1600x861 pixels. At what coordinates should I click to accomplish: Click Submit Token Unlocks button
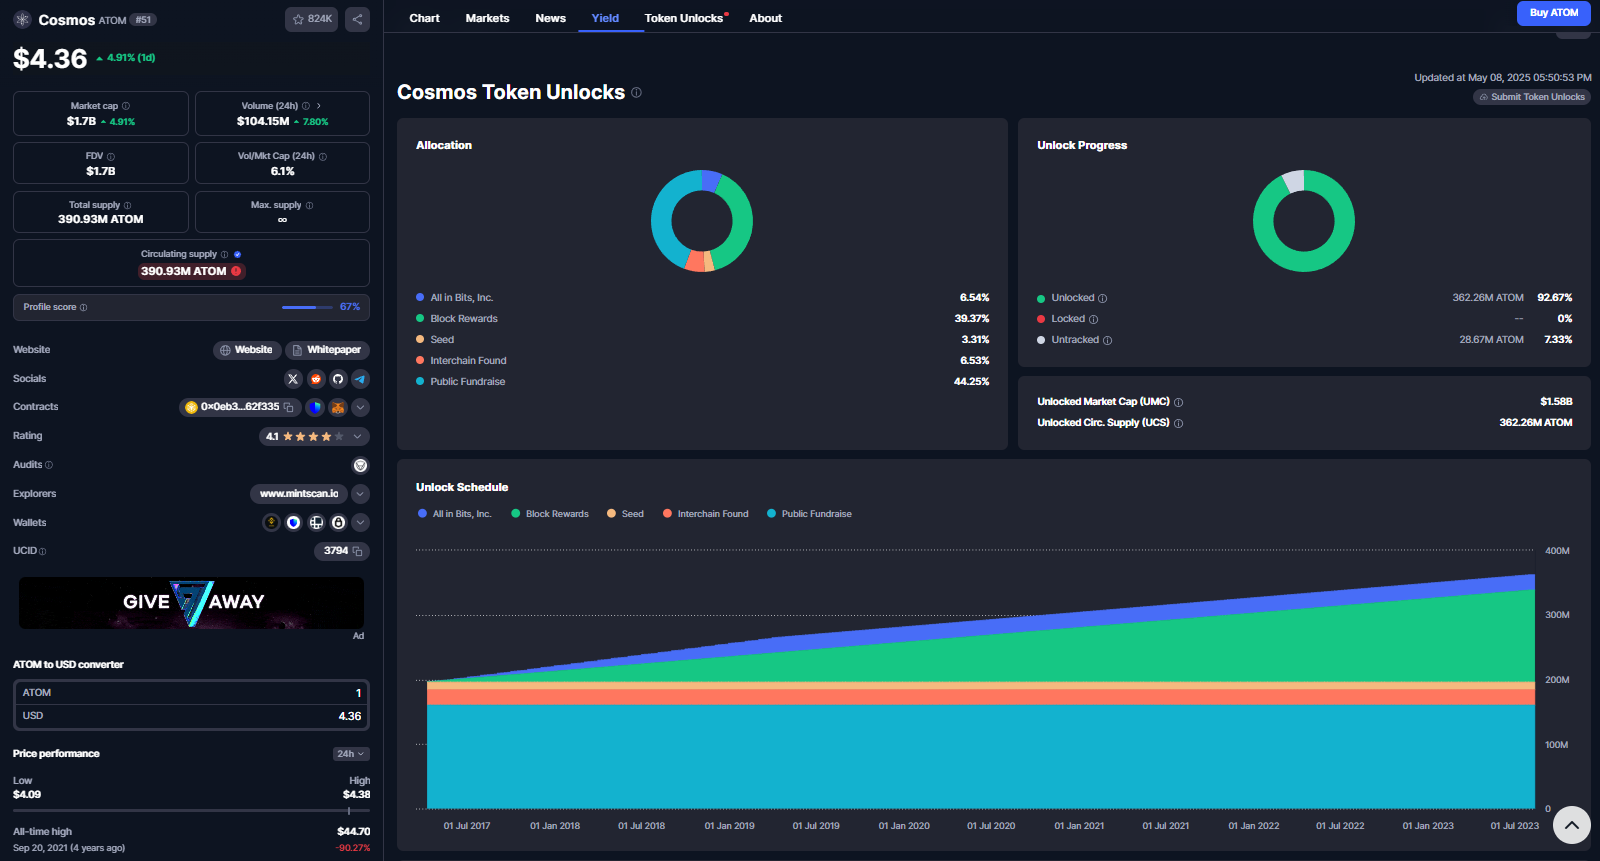(1532, 97)
